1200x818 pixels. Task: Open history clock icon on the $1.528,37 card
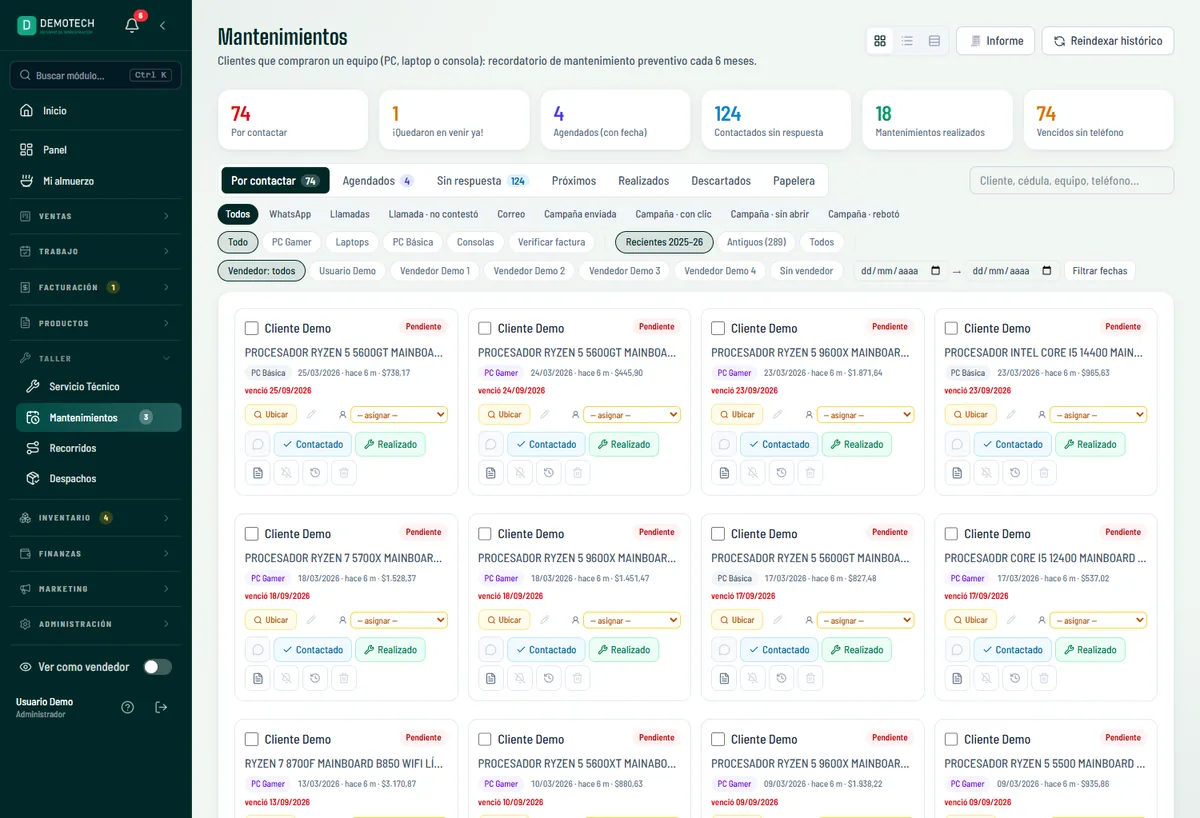315,678
